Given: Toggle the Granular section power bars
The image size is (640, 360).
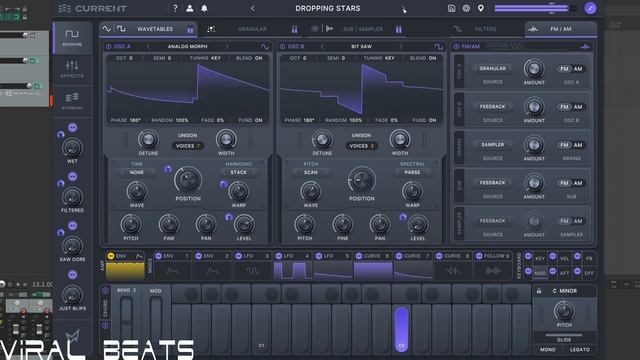Looking at the screenshot, I should (x=294, y=29).
